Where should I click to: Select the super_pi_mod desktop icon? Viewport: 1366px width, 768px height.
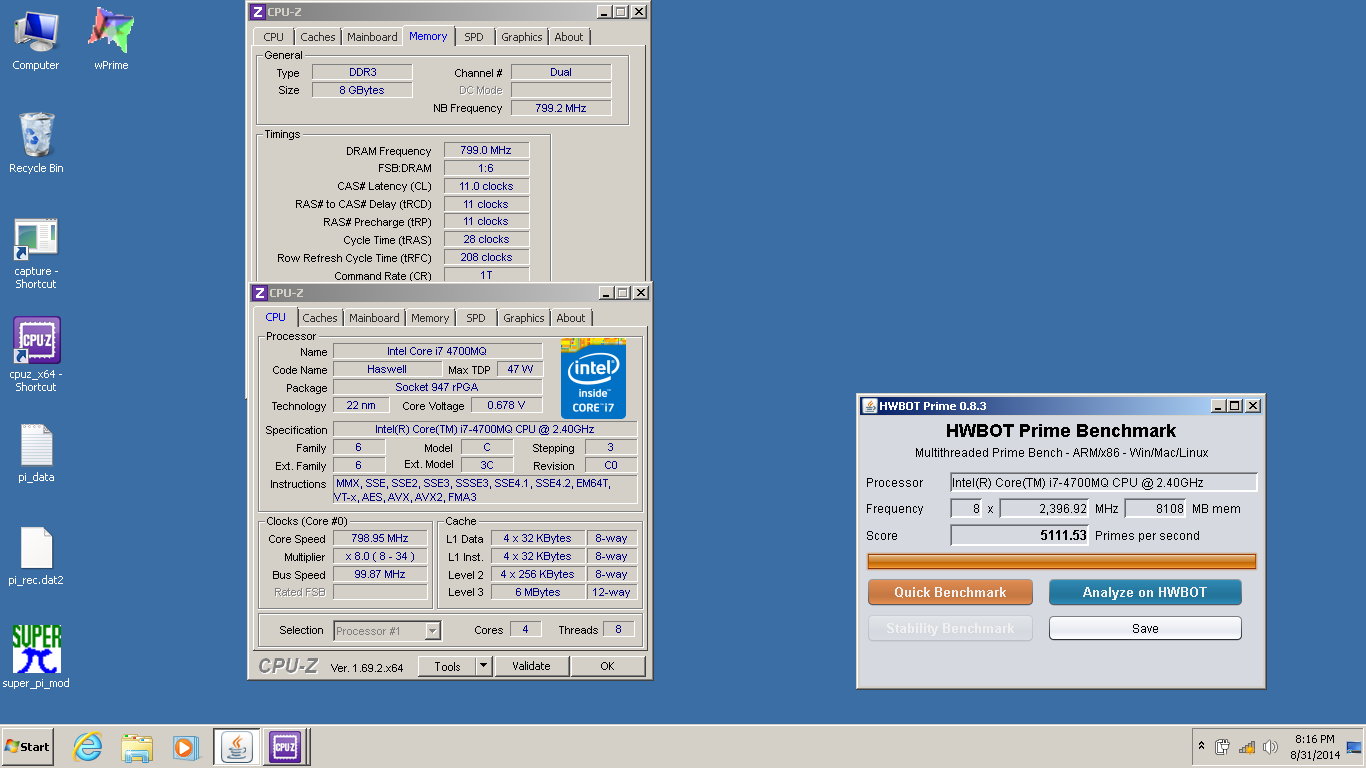pyautogui.click(x=36, y=657)
